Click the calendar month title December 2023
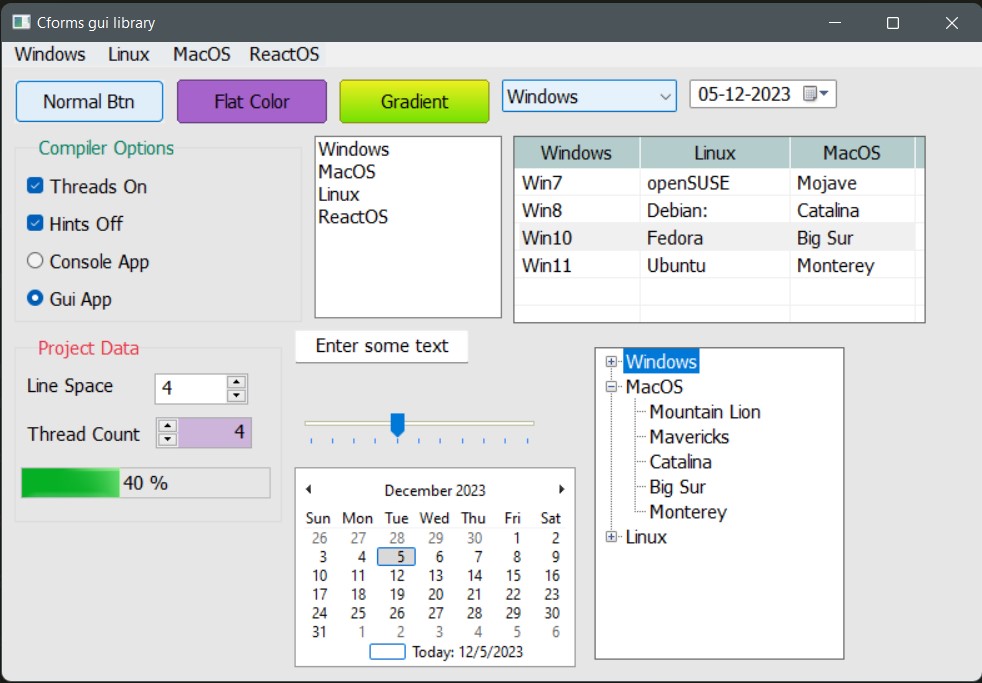This screenshot has width=982, height=683. click(x=435, y=490)
